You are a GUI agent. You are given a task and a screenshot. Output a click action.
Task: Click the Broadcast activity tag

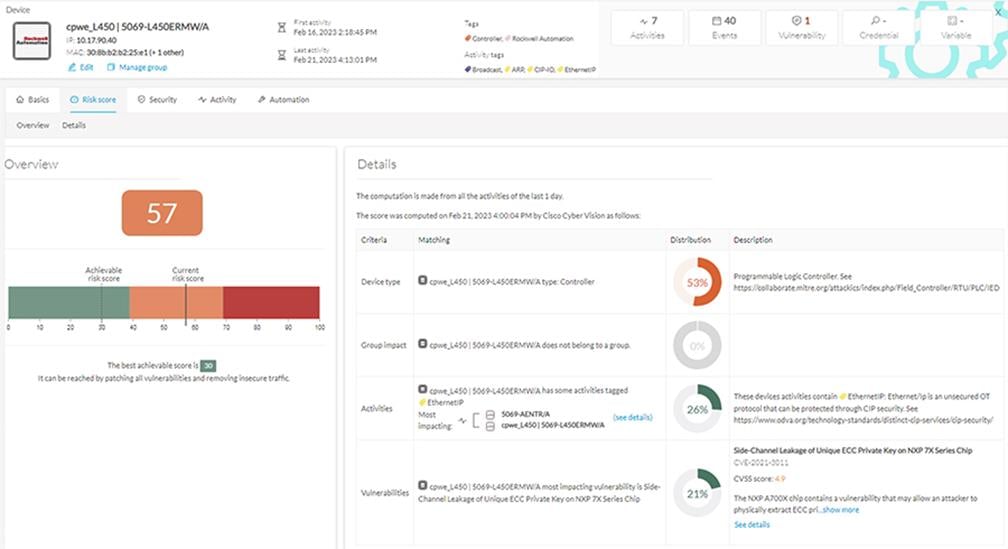[483, 69]
